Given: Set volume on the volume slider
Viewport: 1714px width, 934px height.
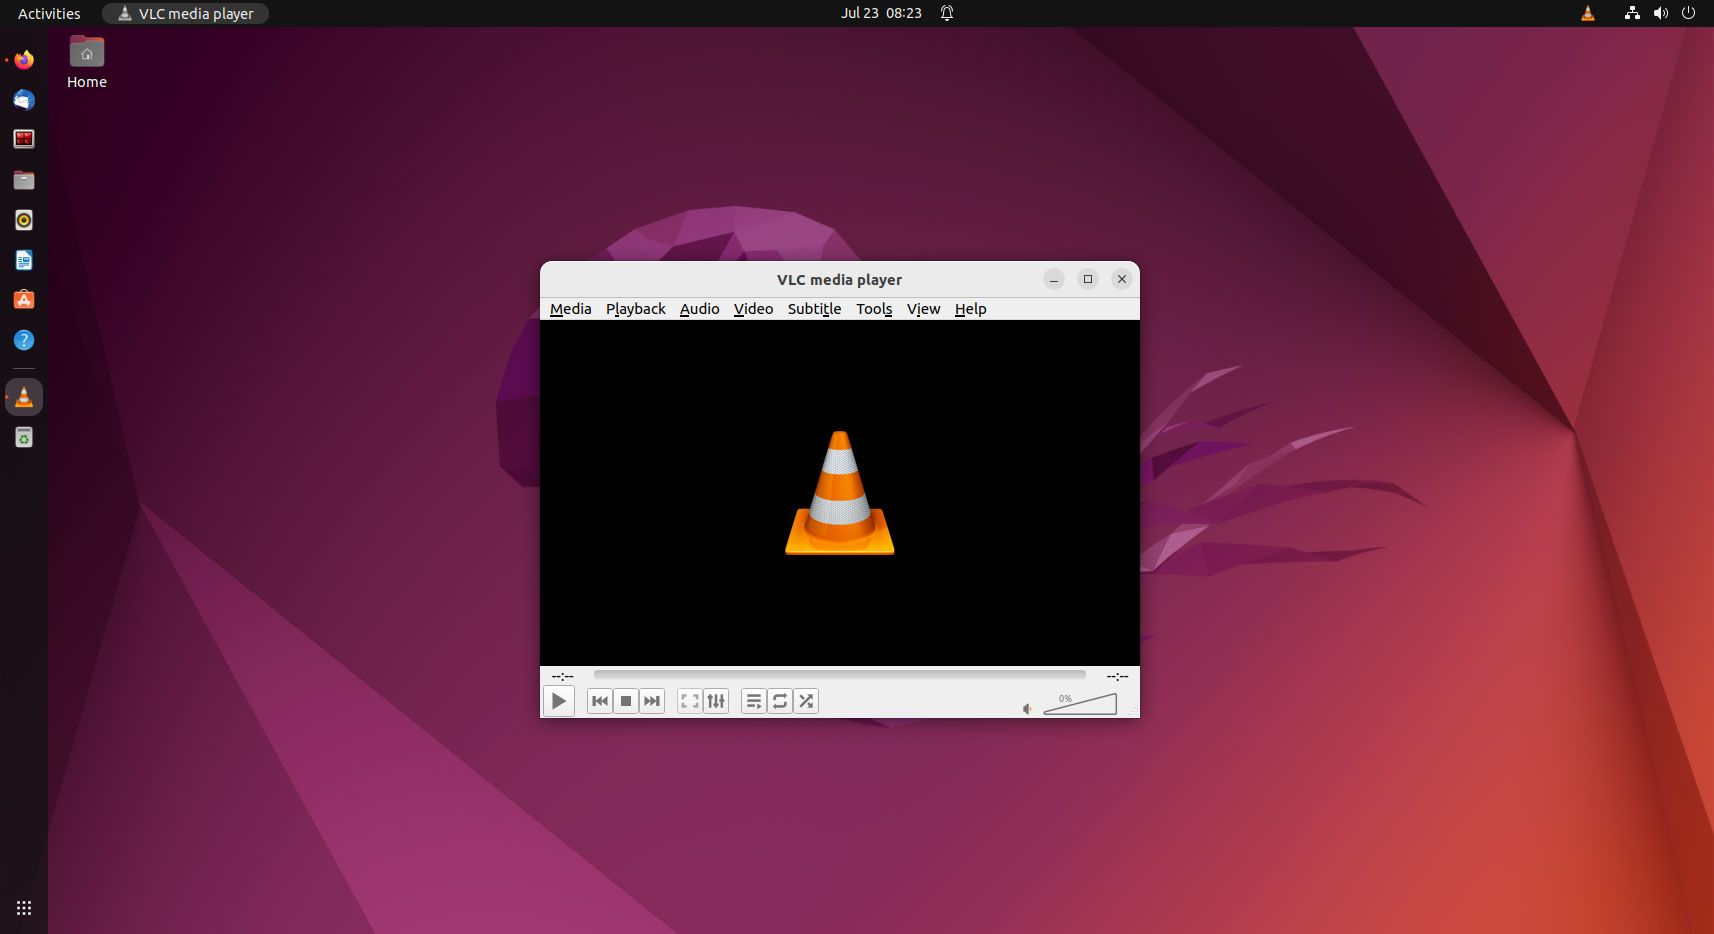Looking at the screenshot, I should click(1080, 703).
